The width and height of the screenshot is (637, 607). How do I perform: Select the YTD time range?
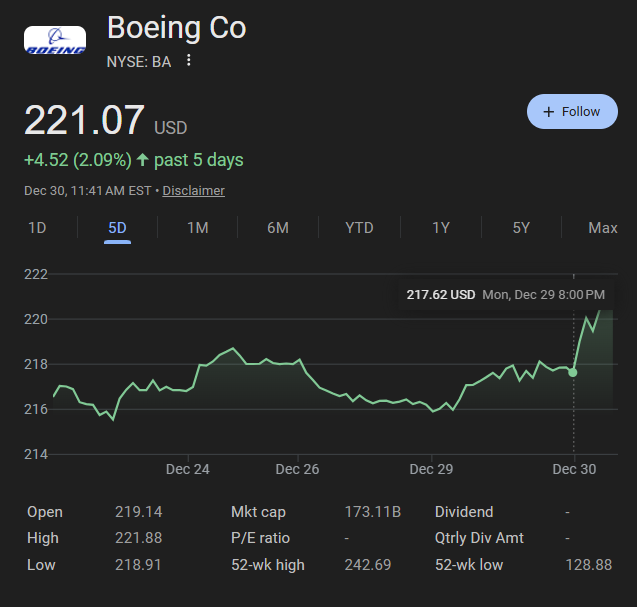tap(359, 228)
